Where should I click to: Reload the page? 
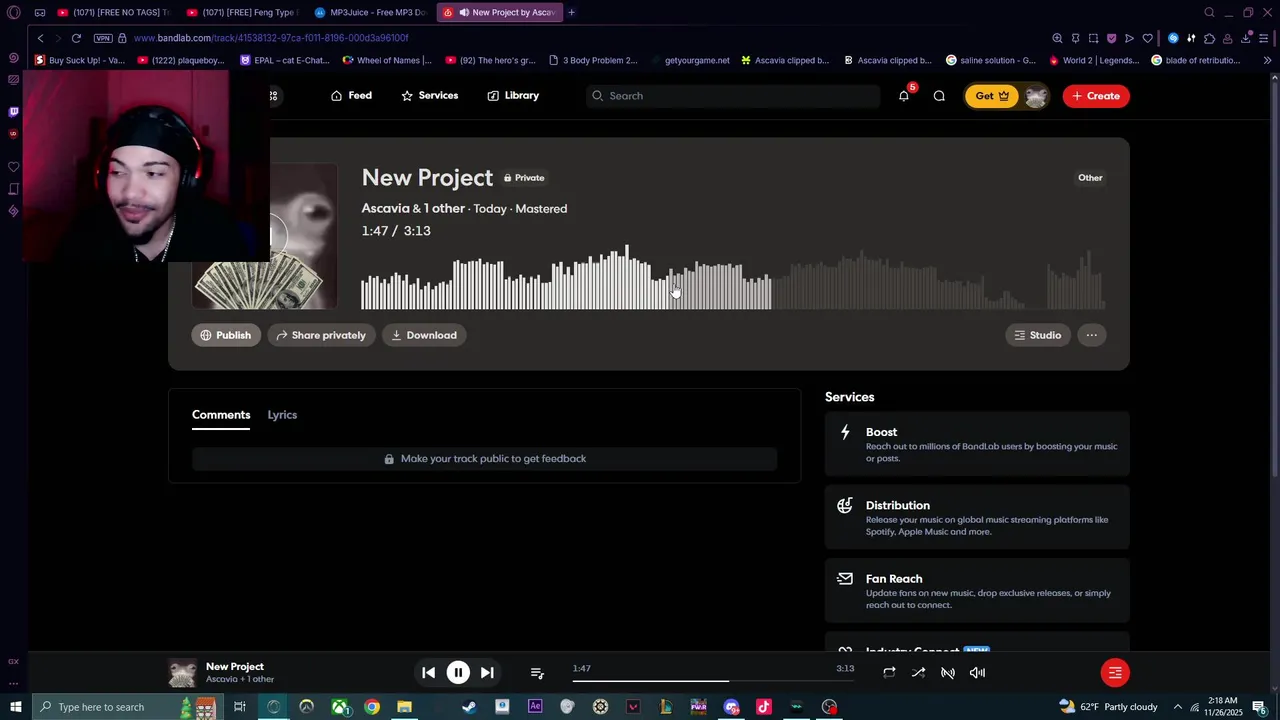pyautogui.click(x=76, y=38)
